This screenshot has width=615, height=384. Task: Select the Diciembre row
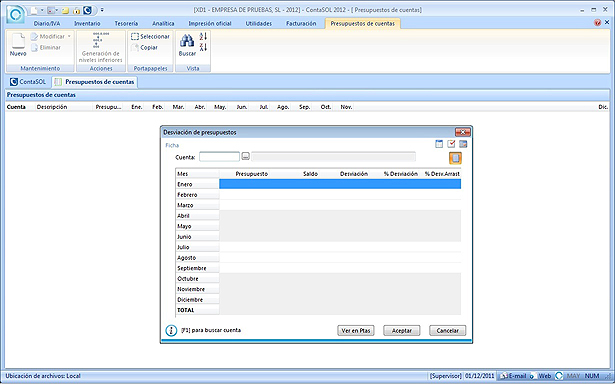[x=318, y=300]
